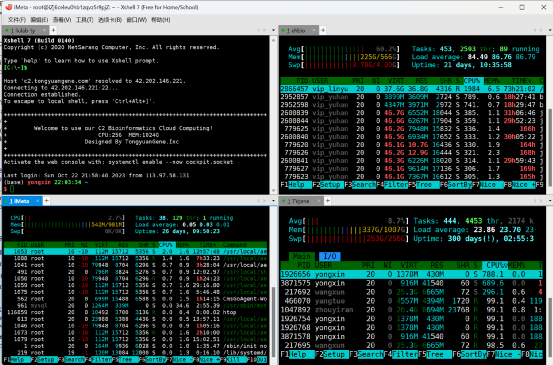Toggle F5 Tree view in ehbio htop
Screen dimensions: 553x365
pyautogui.click(x=424, y=185)
